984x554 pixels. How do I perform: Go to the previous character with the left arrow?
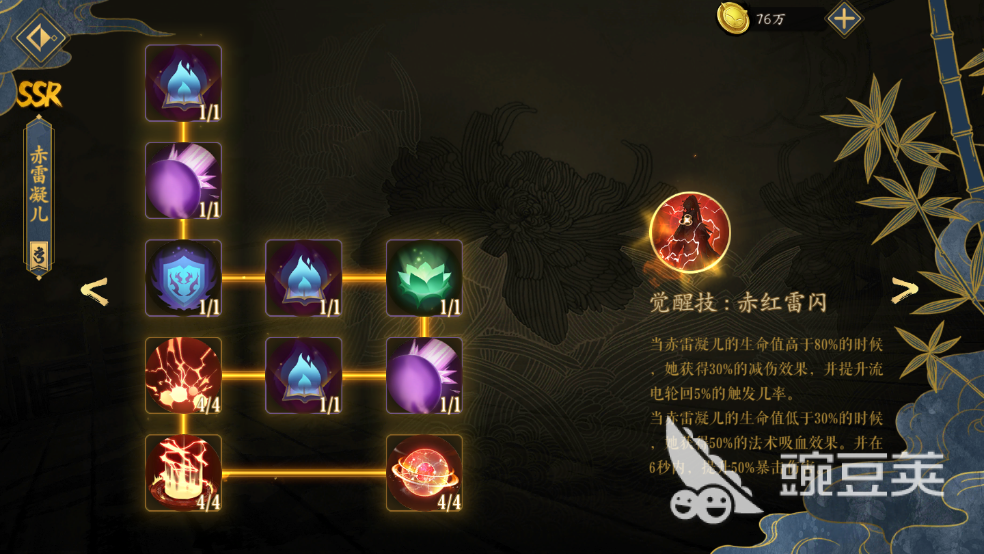(x=95, y=291)
